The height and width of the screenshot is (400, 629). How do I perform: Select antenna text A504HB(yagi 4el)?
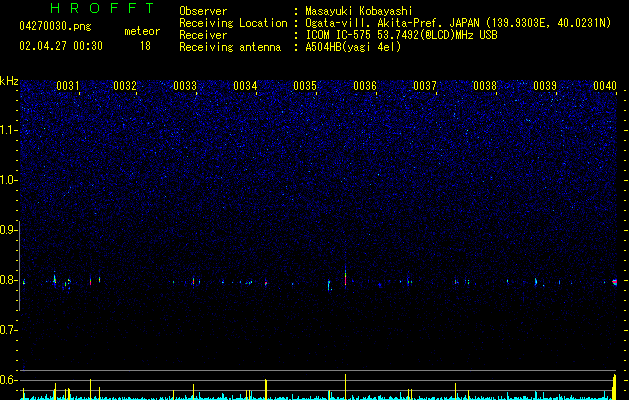click(x=353, y=47)
